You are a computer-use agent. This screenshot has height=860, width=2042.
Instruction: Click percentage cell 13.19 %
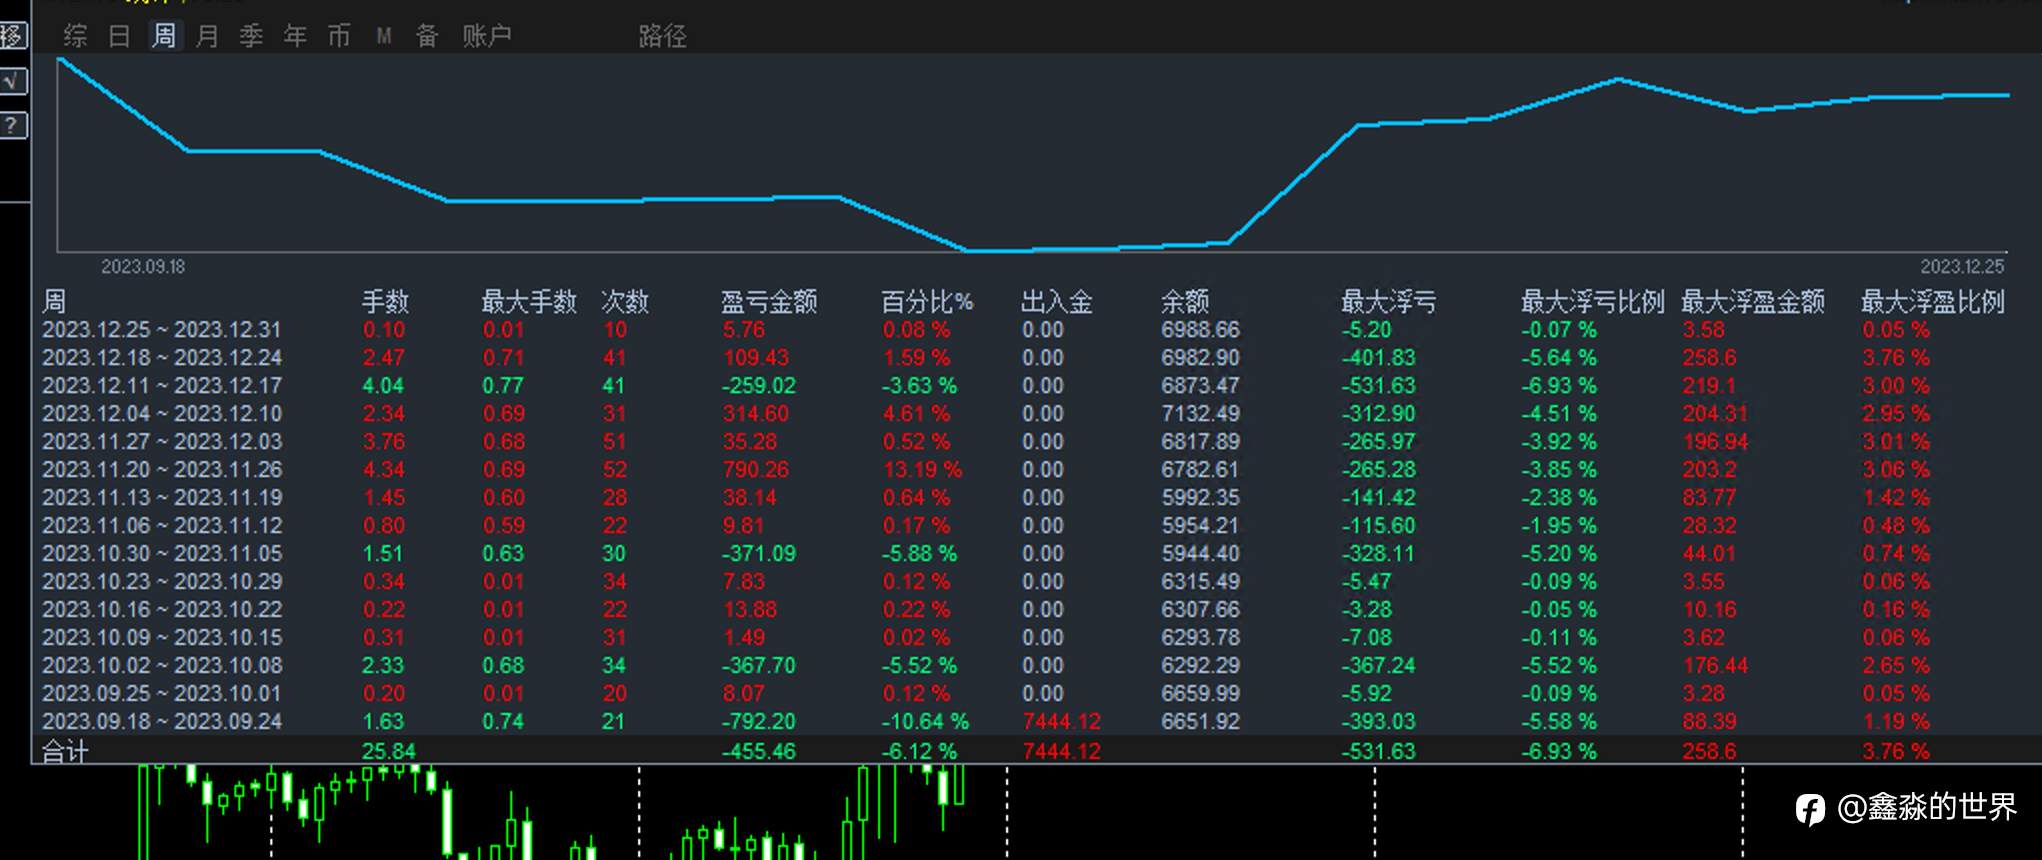(922, 470)
